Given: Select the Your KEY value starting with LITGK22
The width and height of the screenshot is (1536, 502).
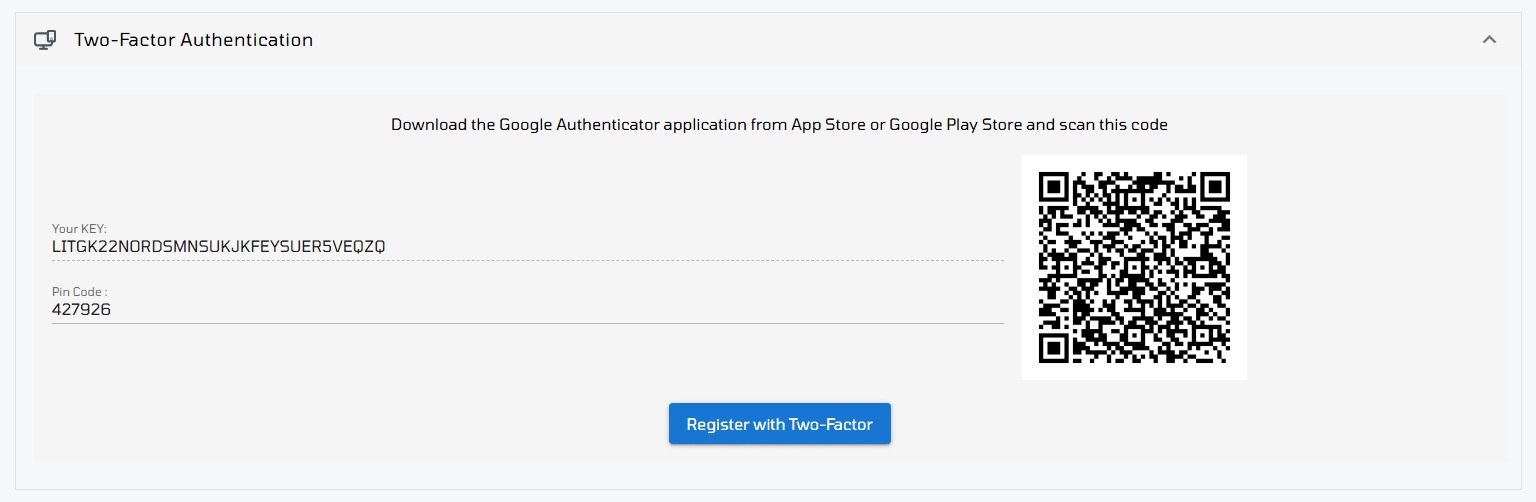Looking at the screenshot, I should [x=219, y=246].
